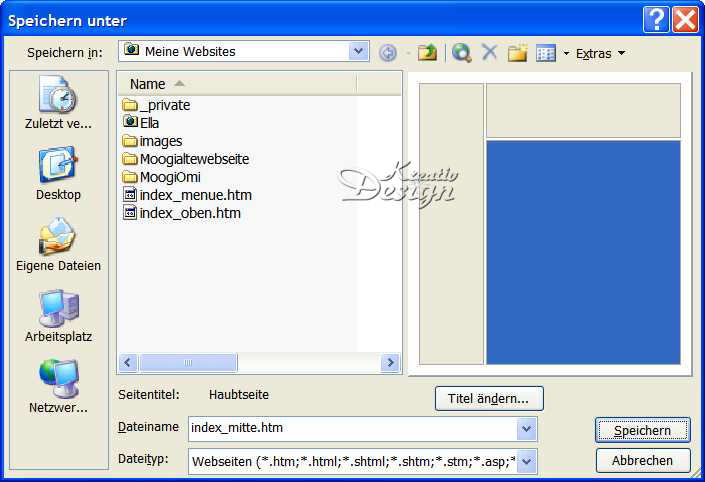Click the help question mark button
This screenshot has height=482, width=705.
coord(656,19)
